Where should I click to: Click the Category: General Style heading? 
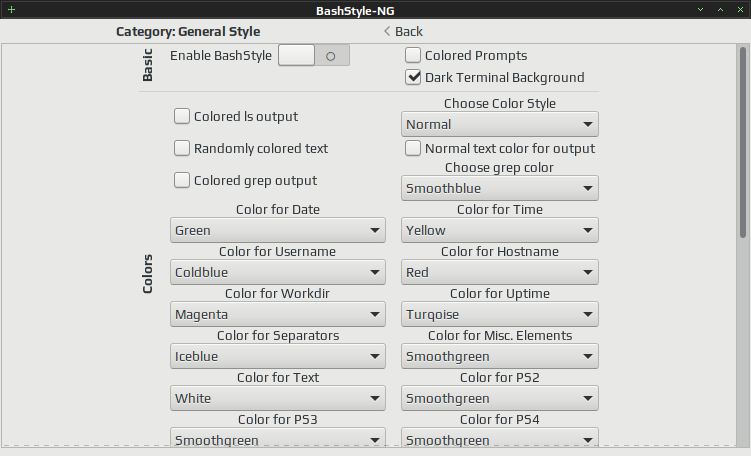point(188,32)
